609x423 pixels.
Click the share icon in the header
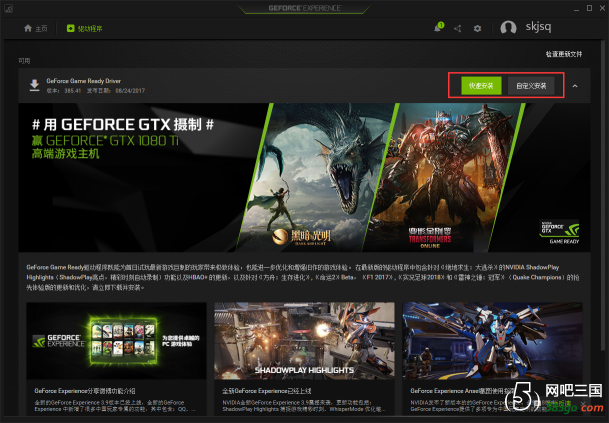tap(458, 28)
